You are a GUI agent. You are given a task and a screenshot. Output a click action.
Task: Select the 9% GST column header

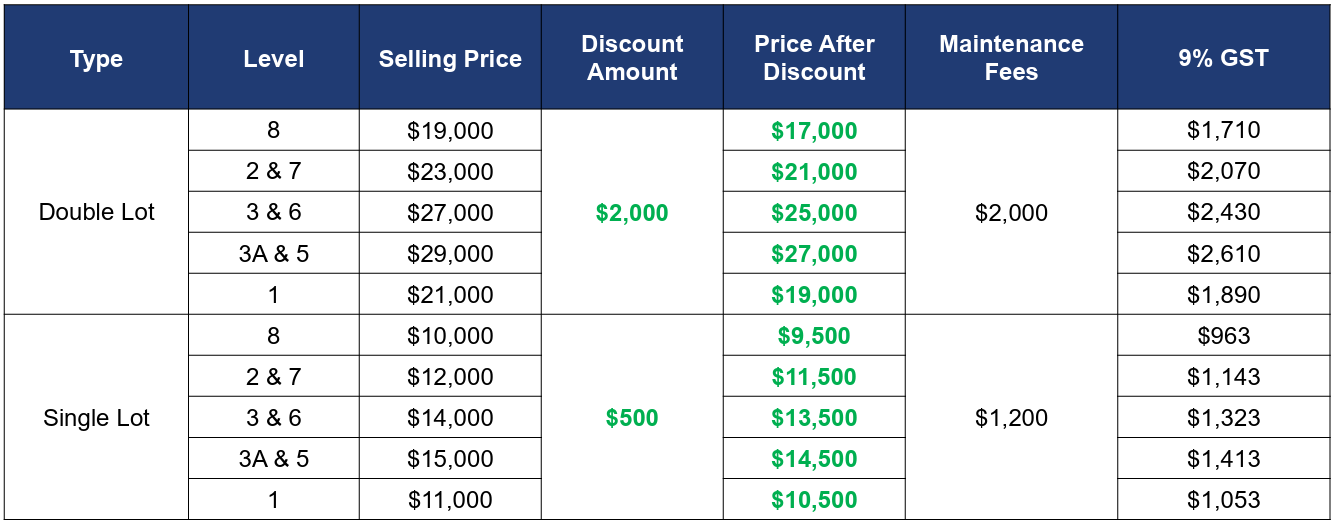point(1223,59)
